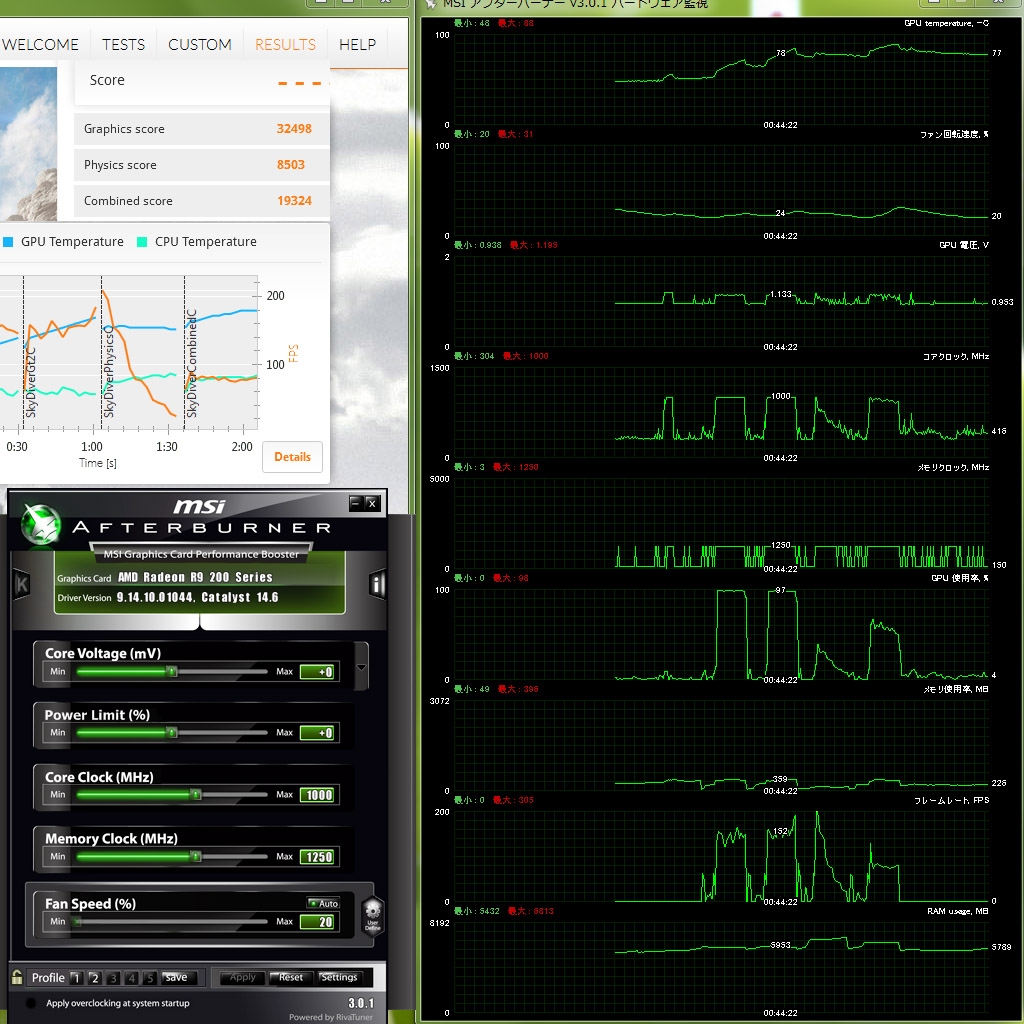Click the Reset button in Afterburner
This screenshot has height=1024, width=1024.
[x=290, y=978]
